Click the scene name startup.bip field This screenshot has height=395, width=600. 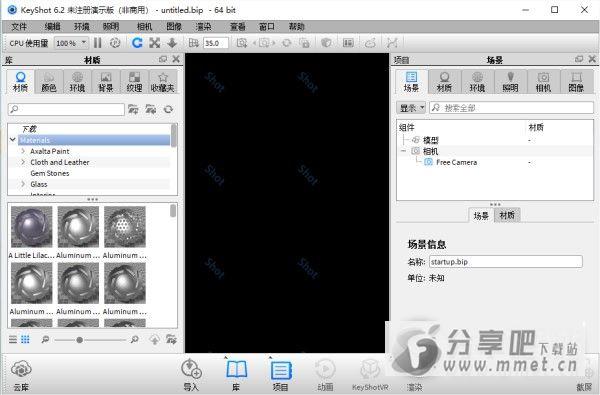(x=505, y=262)
